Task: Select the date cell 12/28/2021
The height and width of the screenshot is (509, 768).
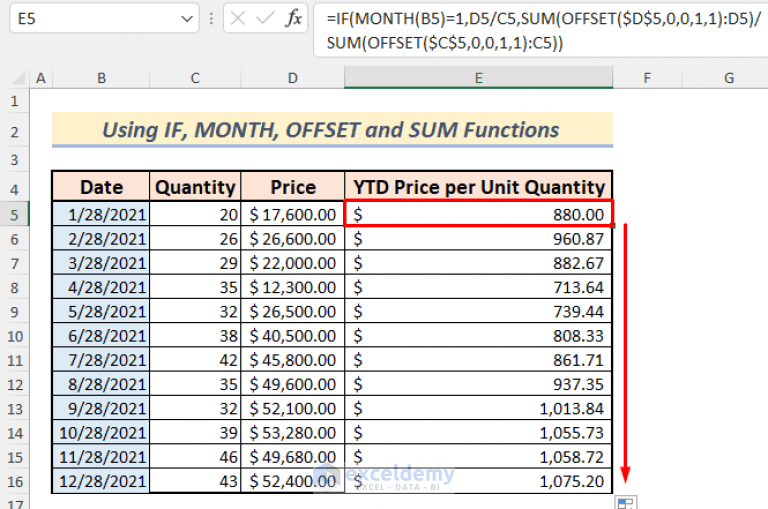Action: click(x=101, y=481)
